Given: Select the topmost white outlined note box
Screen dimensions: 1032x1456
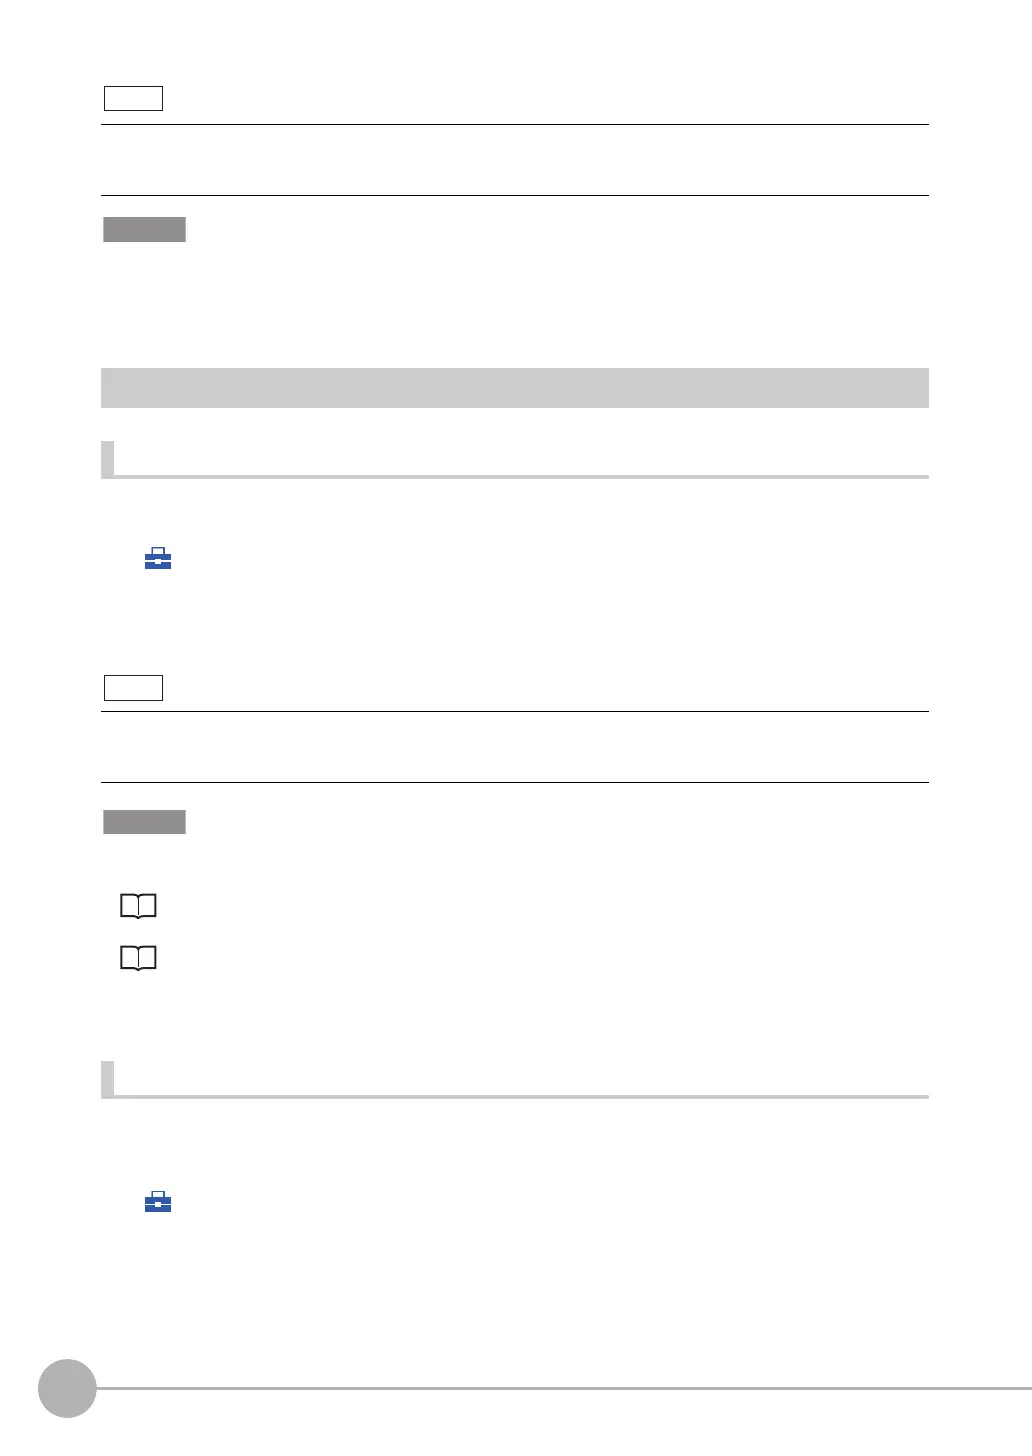Looking at the screenshot, I should tap(133, 98).
